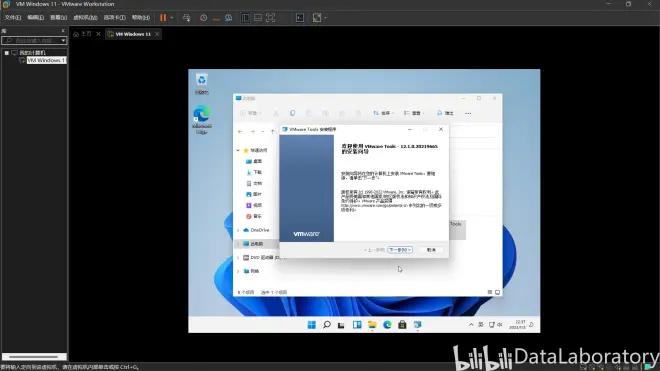The image size is (660, 371).
Task: Click the send Ctrl+Alt+Del toolbar icon
Action: tap(186, 18)
